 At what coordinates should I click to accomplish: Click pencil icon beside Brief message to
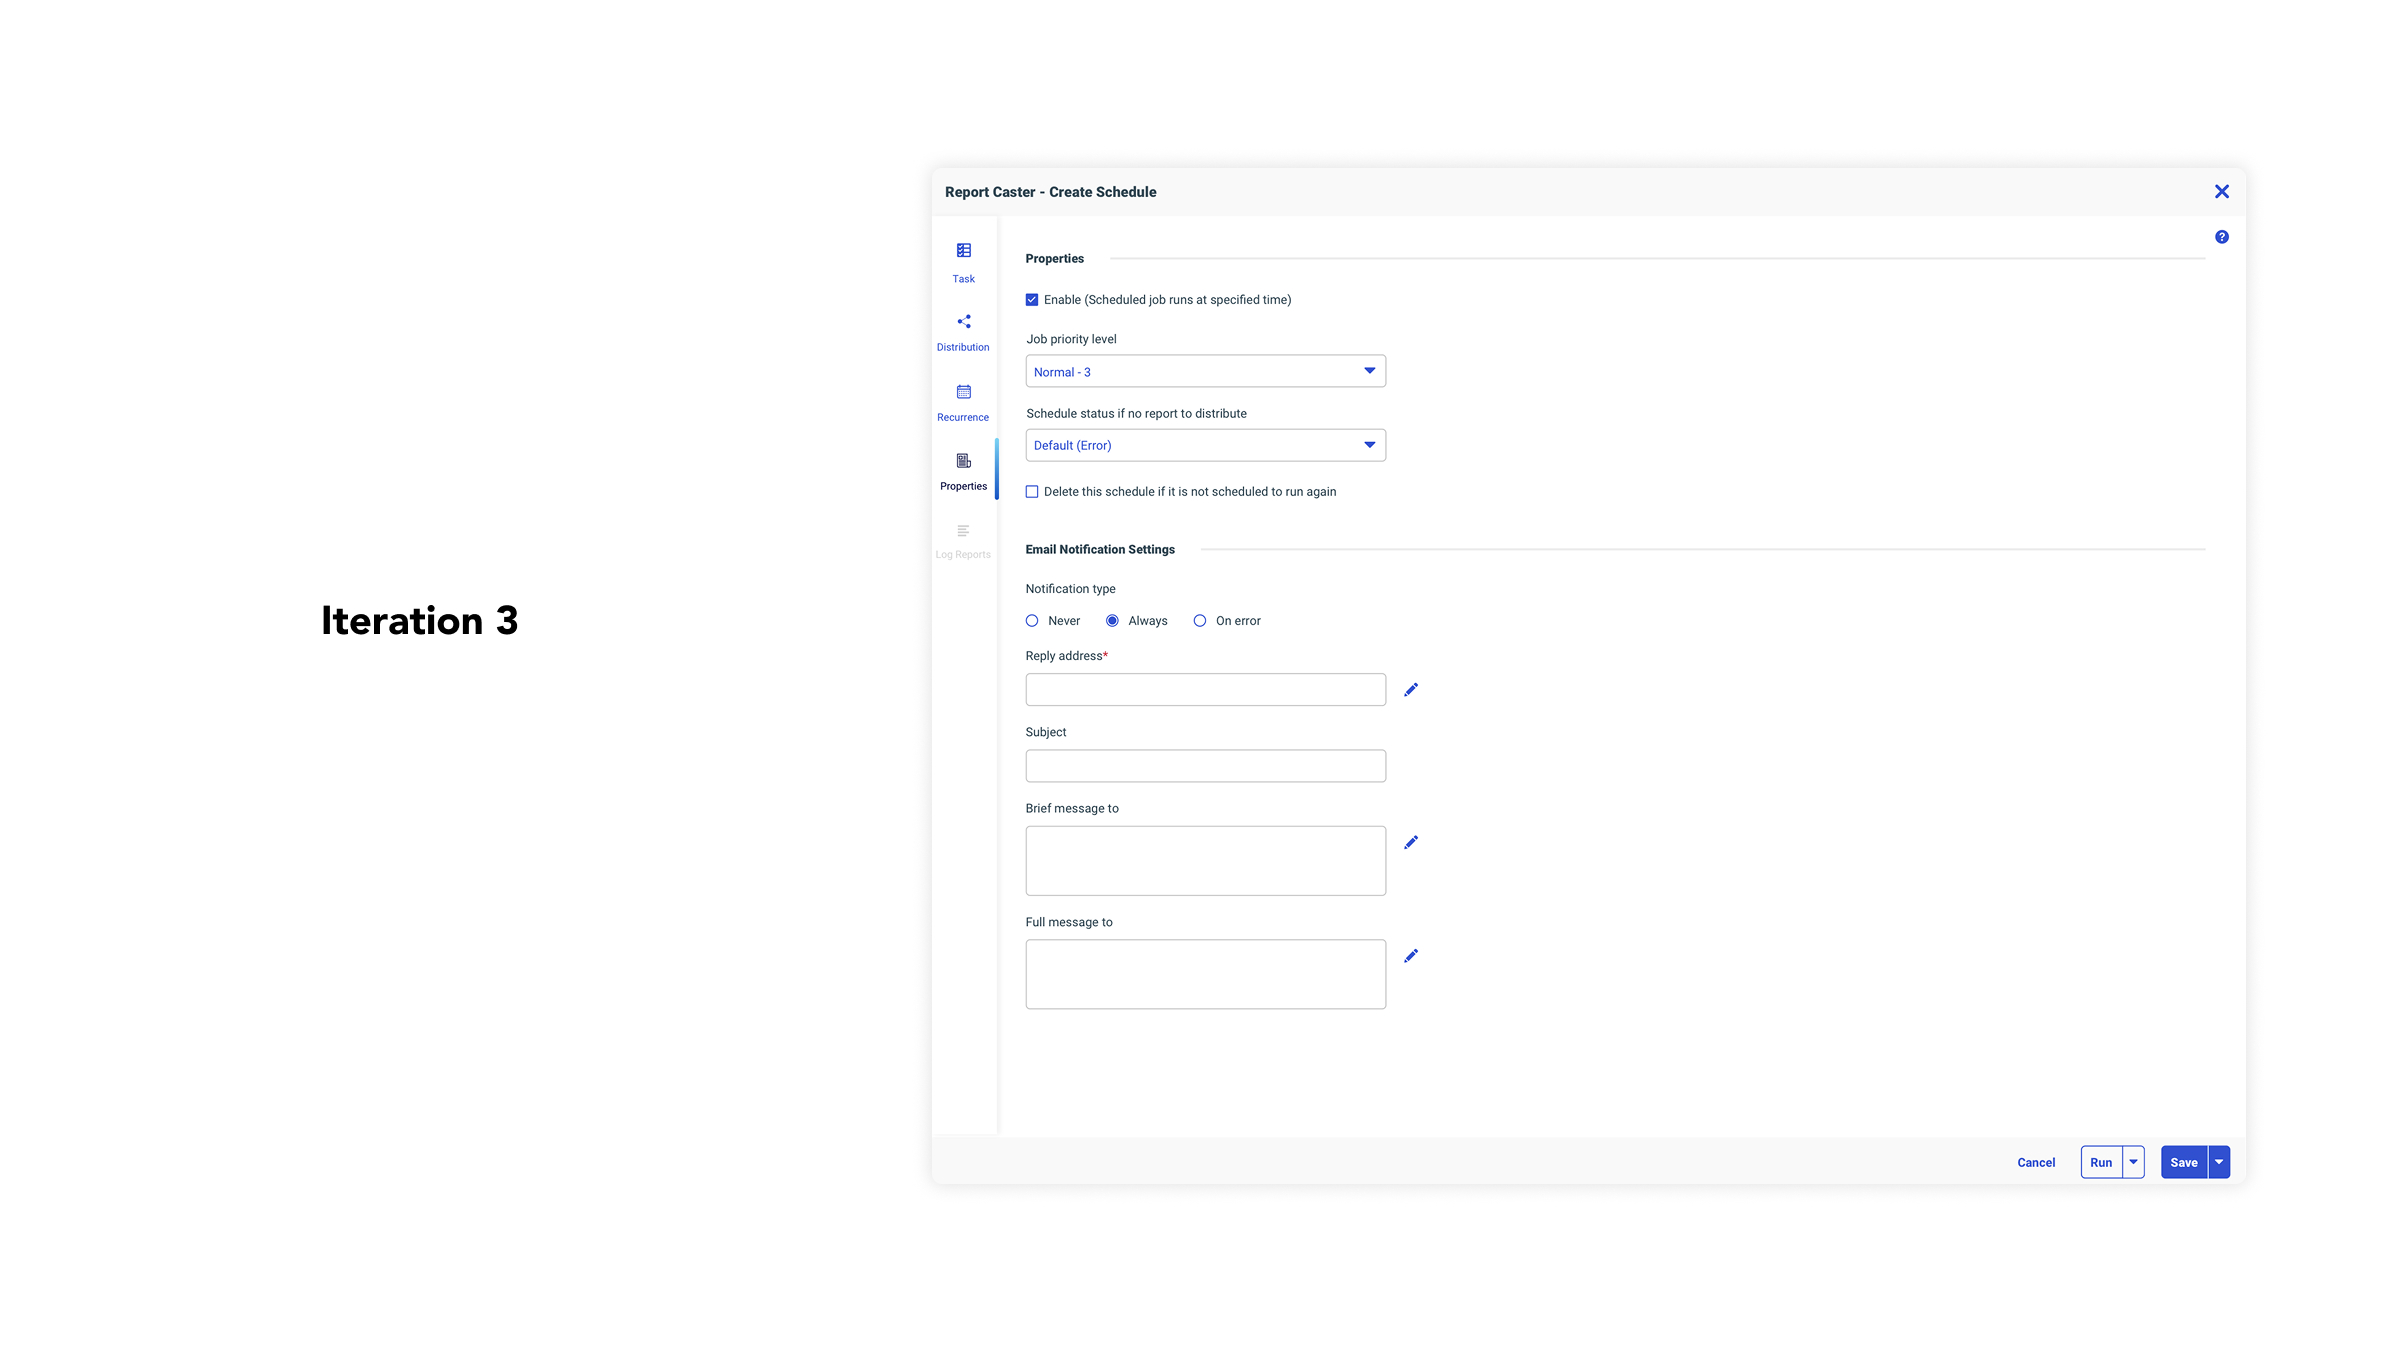[1410, 843]
